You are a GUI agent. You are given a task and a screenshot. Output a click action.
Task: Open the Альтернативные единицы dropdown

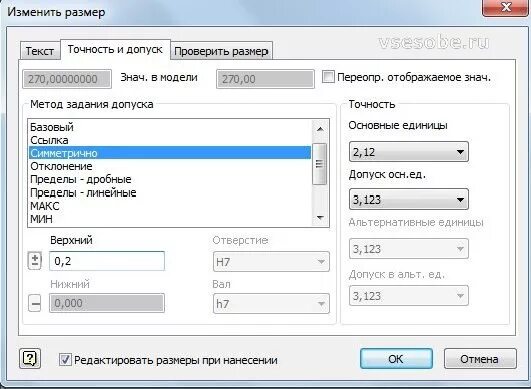tap(409, 249)
